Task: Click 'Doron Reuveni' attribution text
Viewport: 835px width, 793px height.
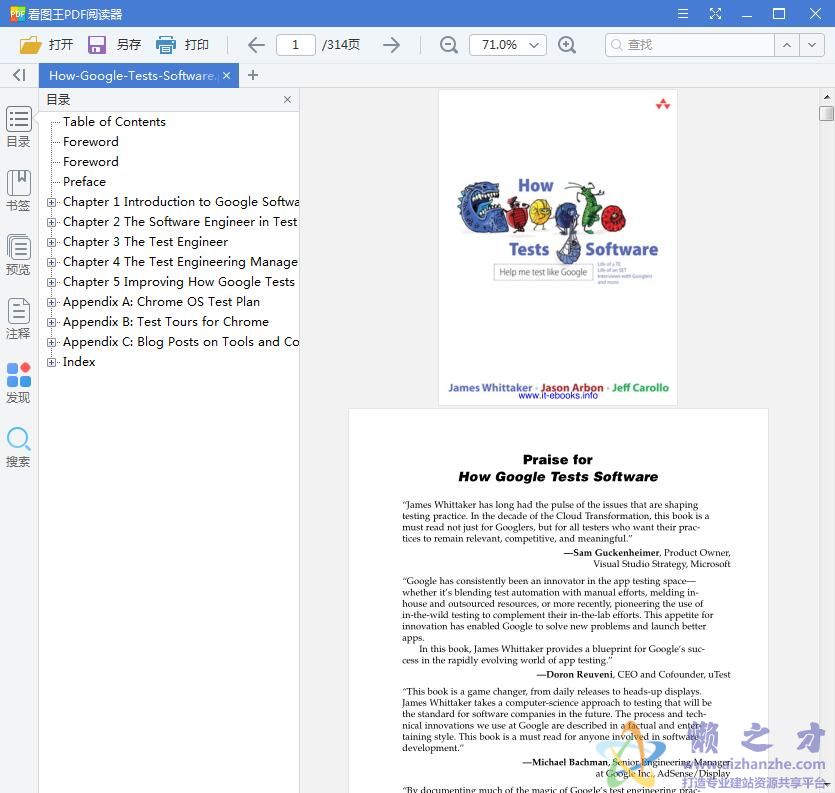Action: tap(579, 675)
